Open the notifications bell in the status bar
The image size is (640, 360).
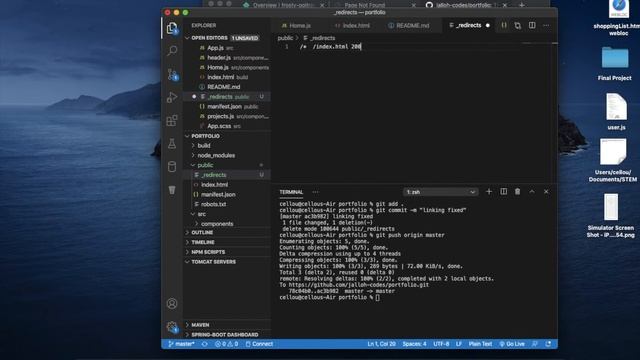click(548, 344)
